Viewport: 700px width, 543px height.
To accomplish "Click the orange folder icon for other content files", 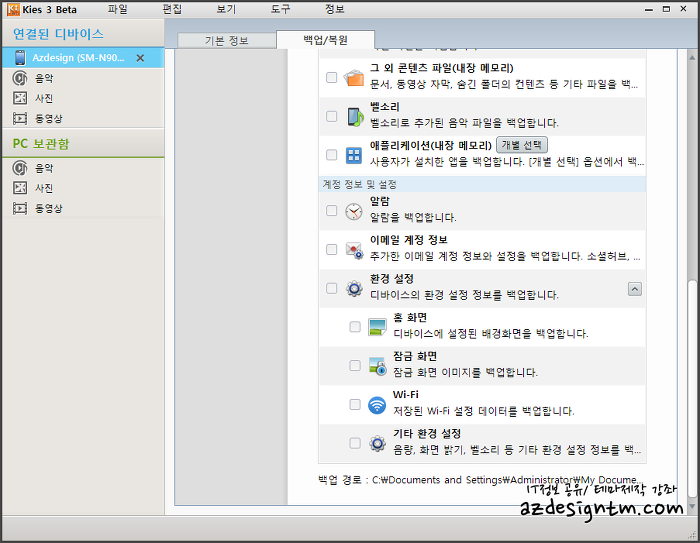I will (354, 78).
